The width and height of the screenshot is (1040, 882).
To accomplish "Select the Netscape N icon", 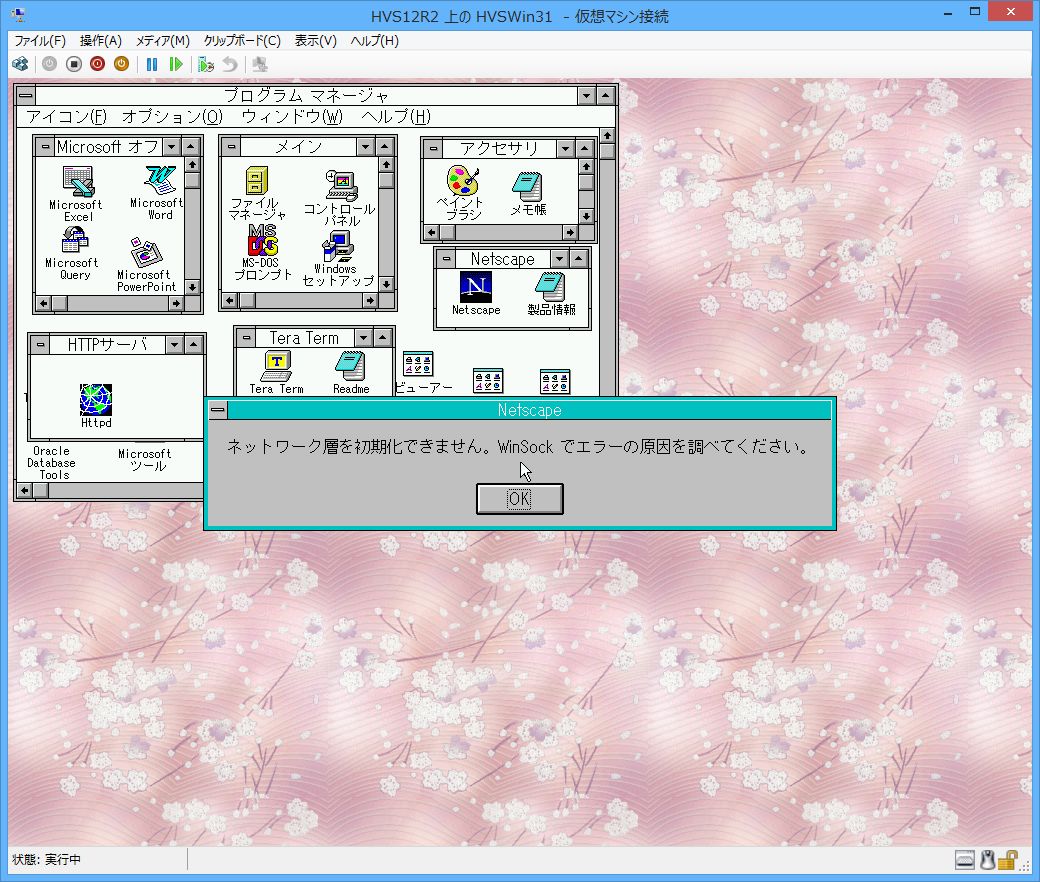I will click(476, 287).
